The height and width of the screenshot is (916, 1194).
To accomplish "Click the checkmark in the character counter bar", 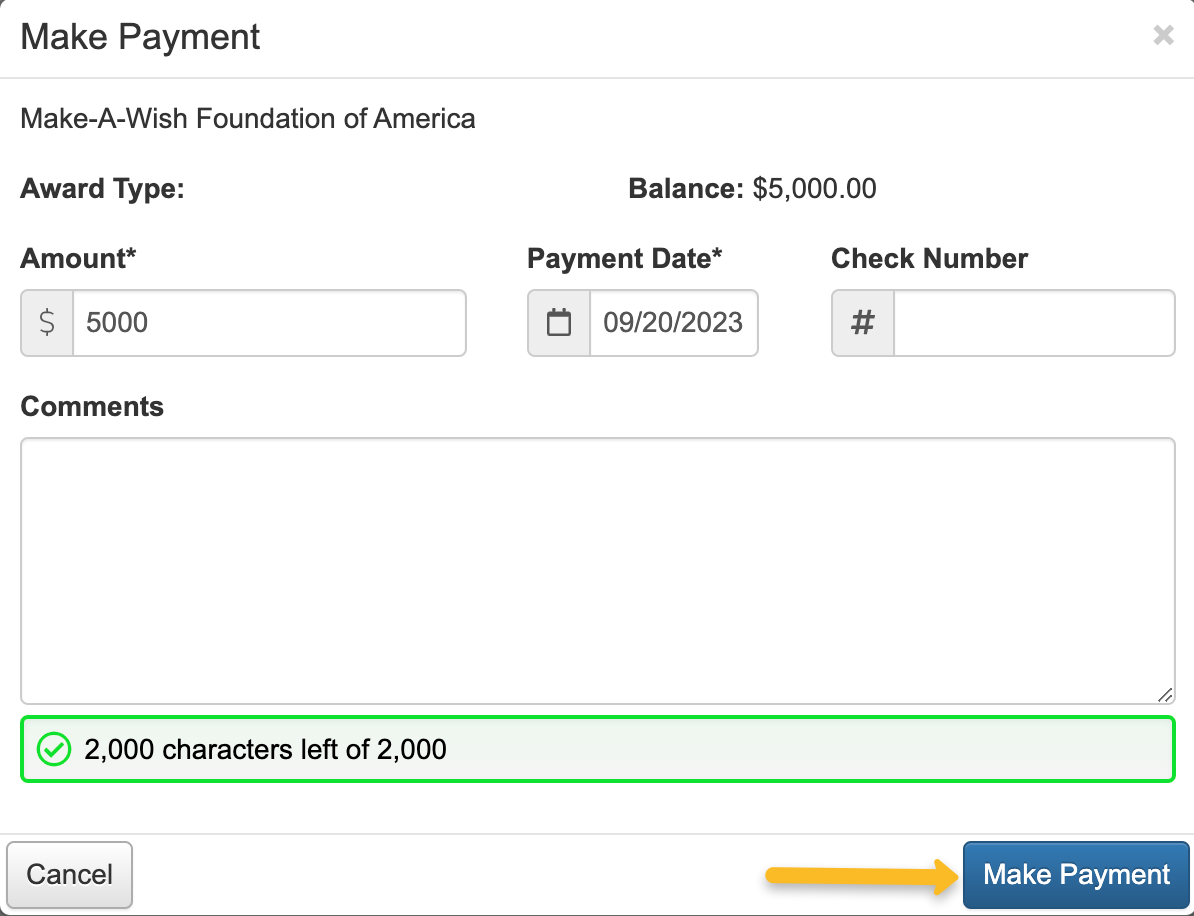I will coord(54,749).
